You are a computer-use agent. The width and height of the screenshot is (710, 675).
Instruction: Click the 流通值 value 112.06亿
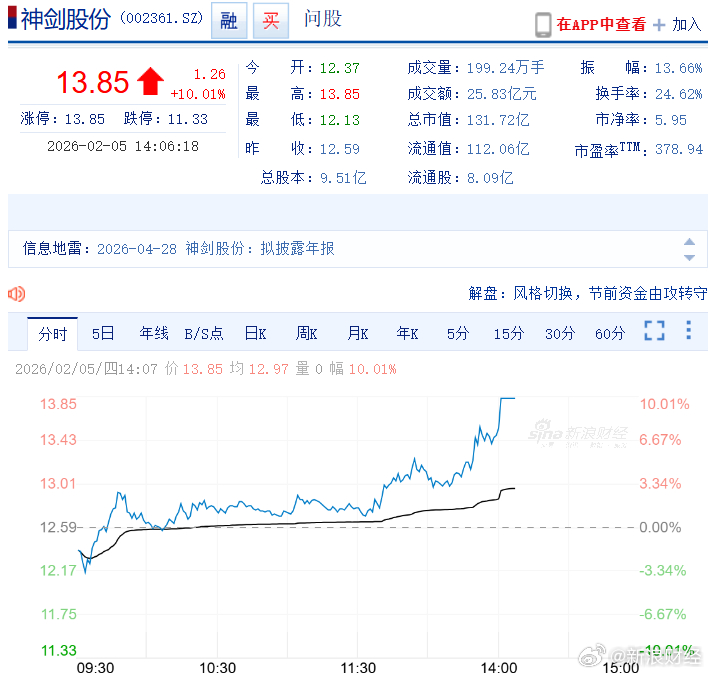498,149
